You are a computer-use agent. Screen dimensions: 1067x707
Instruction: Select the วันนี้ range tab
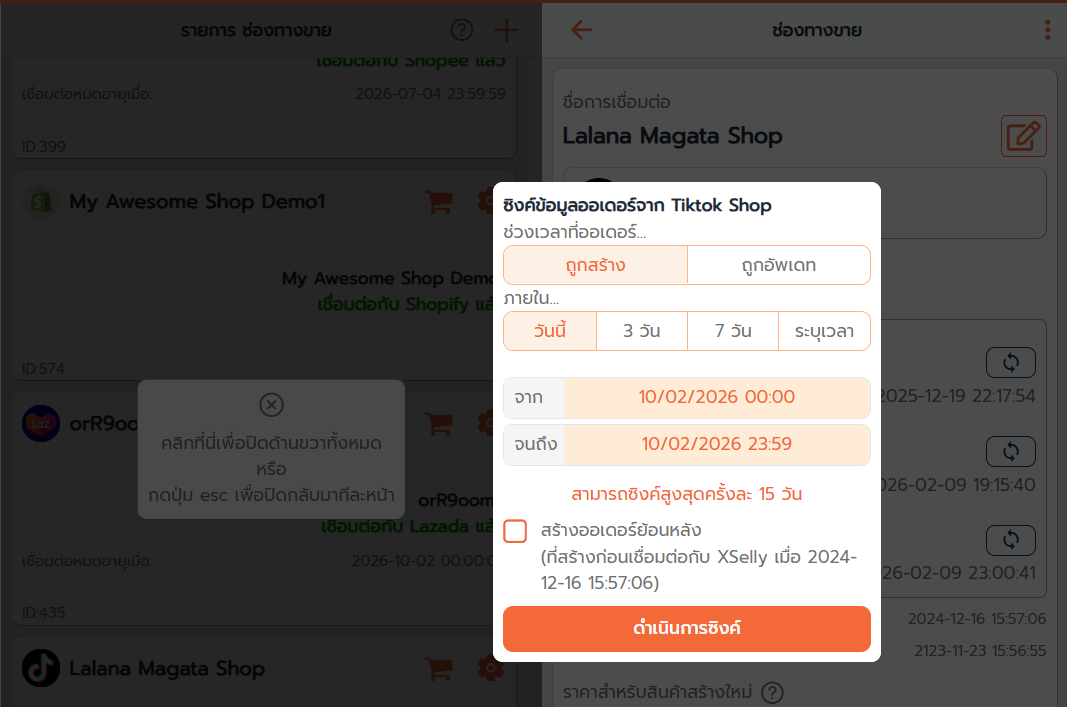point(550,331)
